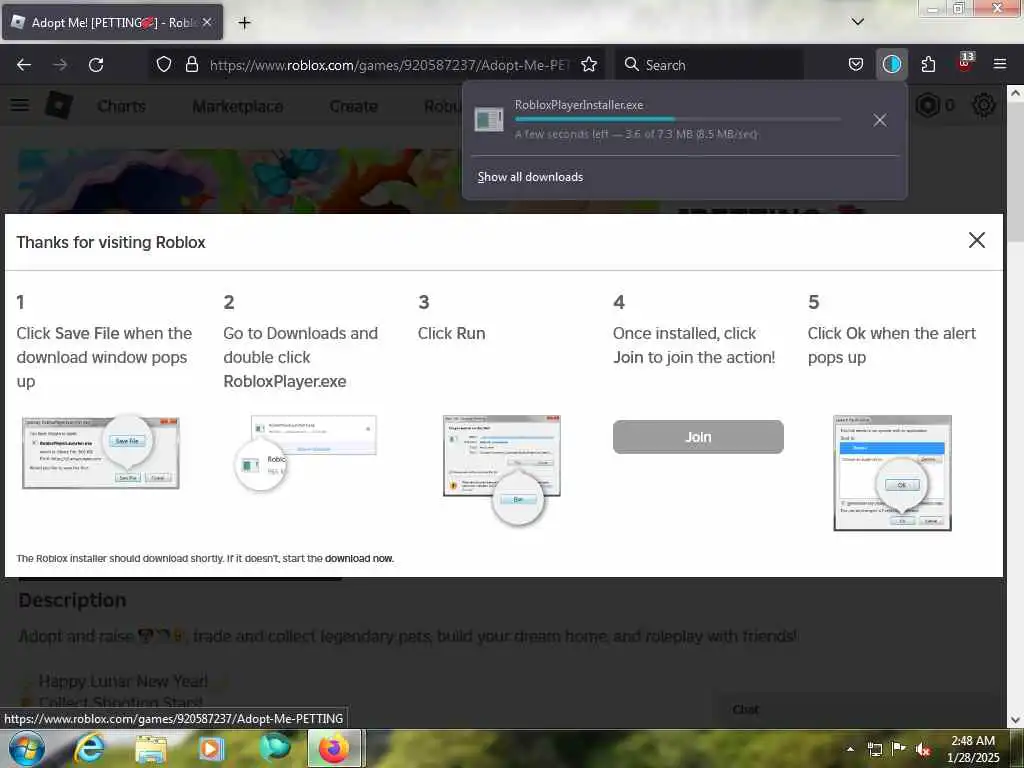Open the Action Center flag icon
Image resolution: width=1024 pixels, height=768 pixels.
tap(899, 748)
